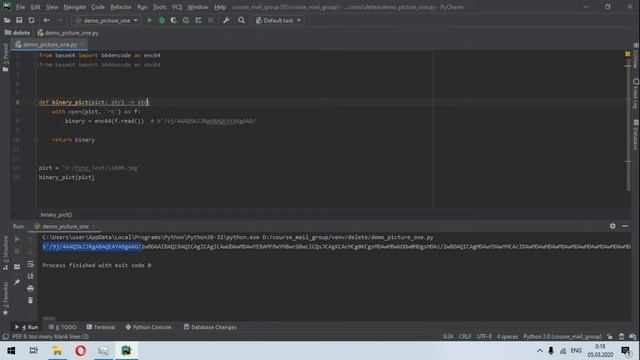
Task: Clear Run console with trash icon
Action: 30,300
